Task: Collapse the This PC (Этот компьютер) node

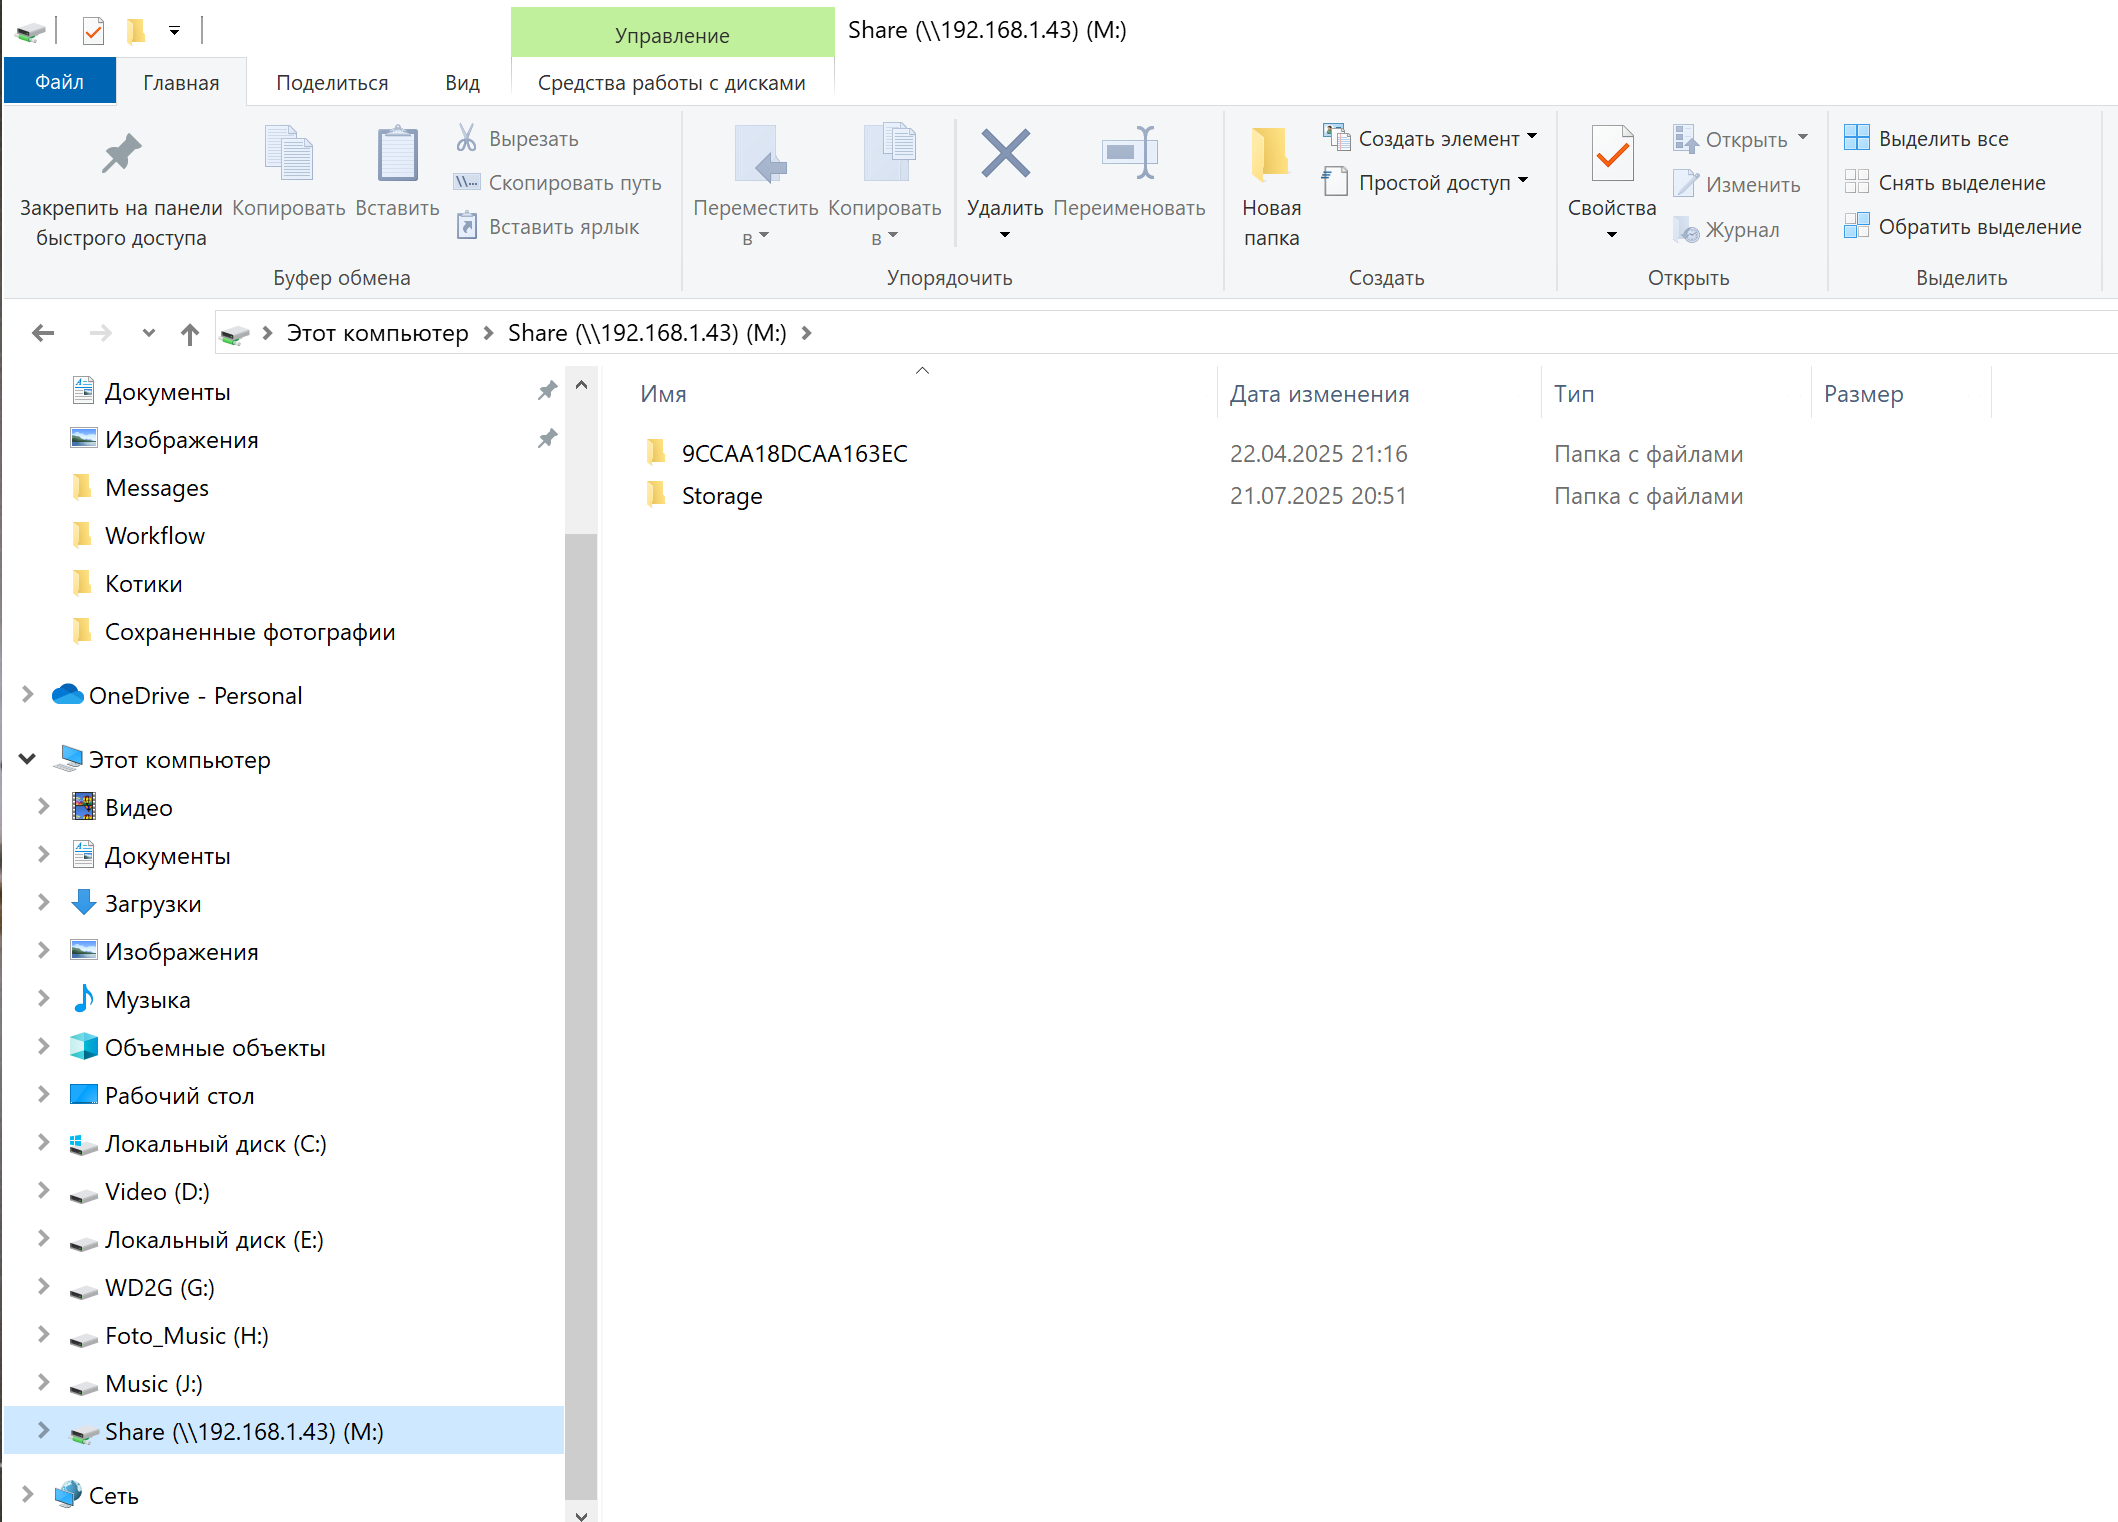Action: (28, 759)
